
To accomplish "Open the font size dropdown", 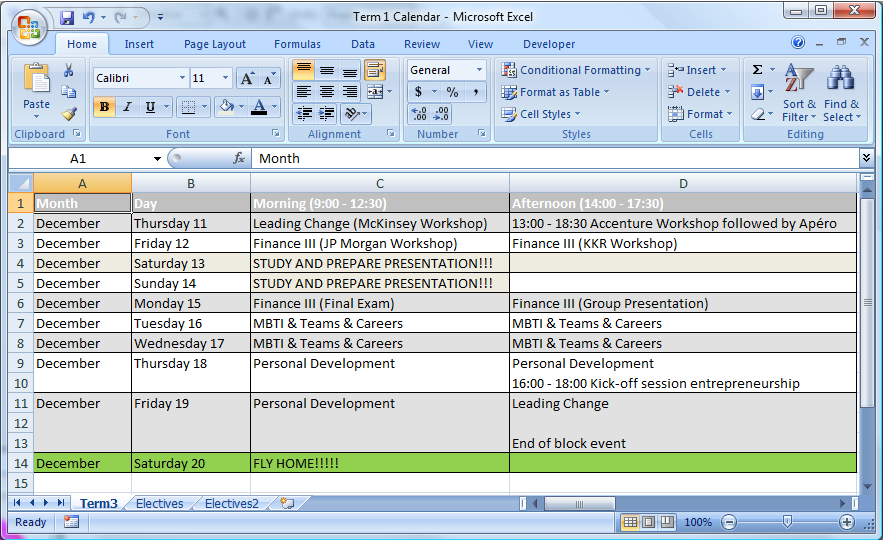I will click(x=225, y=78).
